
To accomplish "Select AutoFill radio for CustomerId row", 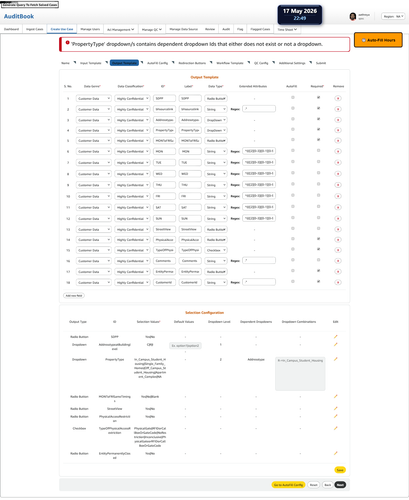I will (293, 282).
